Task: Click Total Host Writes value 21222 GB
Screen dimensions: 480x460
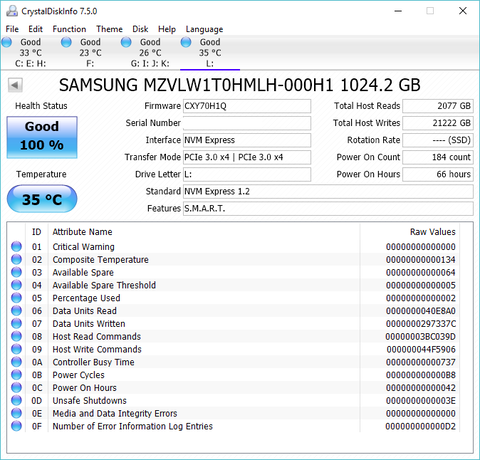Action: pyautogui.click(x=438, y=123)
